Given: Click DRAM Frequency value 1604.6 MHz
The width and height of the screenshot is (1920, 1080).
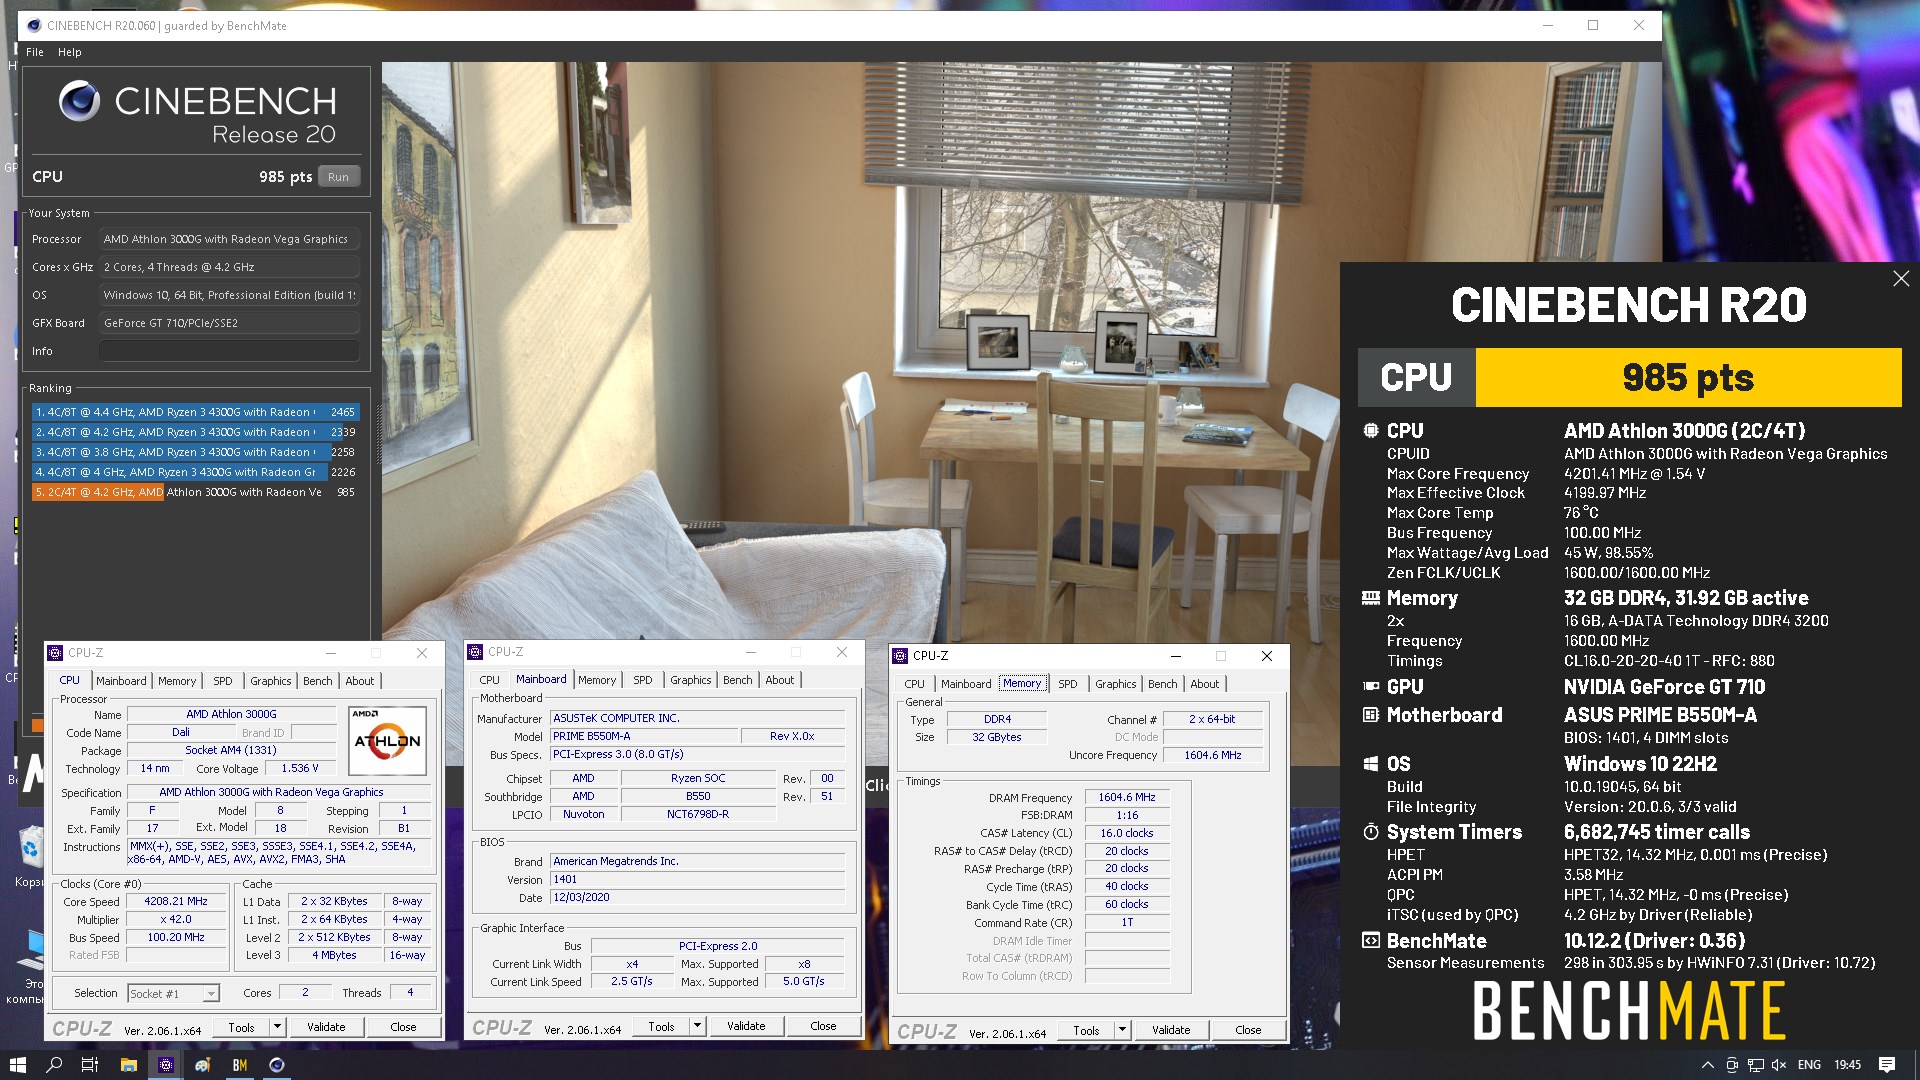Looking at the screenshot, I should [x=1127, y=798].
